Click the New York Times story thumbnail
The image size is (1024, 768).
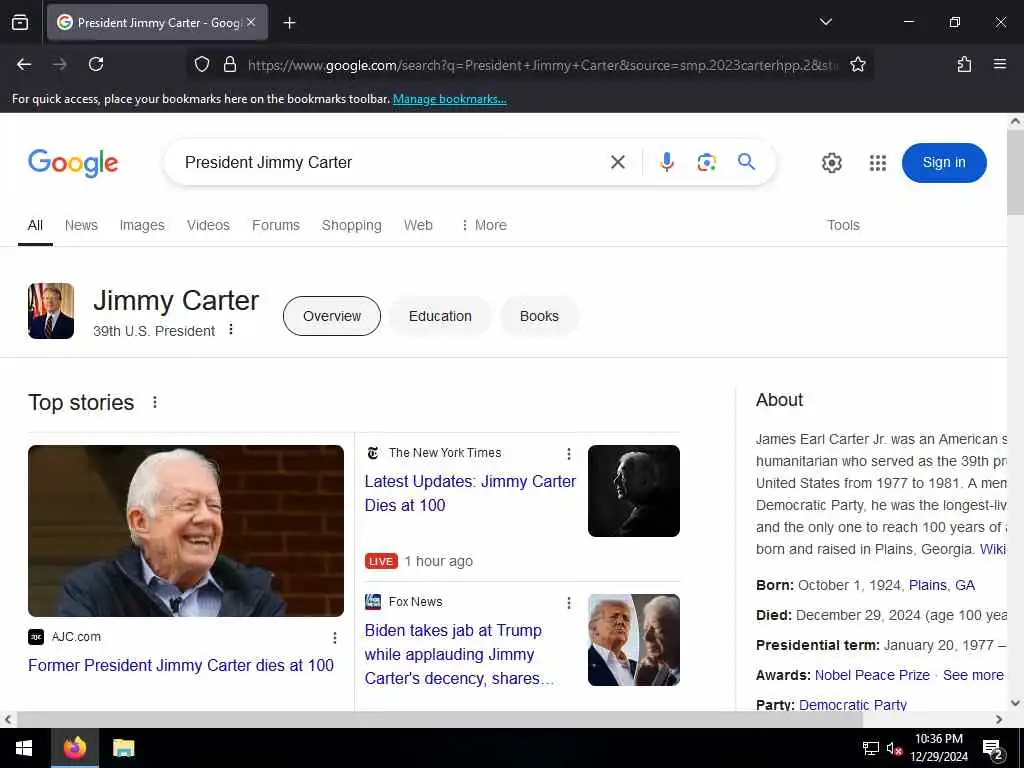tap(633, 491)
